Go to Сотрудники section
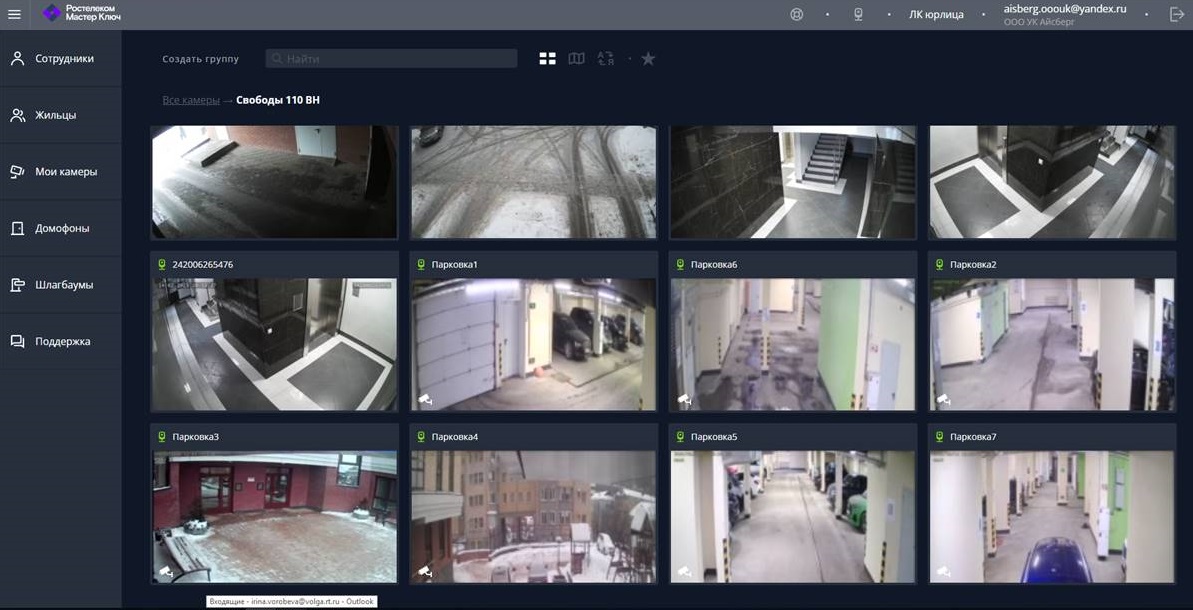 click(x=64, y=58)
